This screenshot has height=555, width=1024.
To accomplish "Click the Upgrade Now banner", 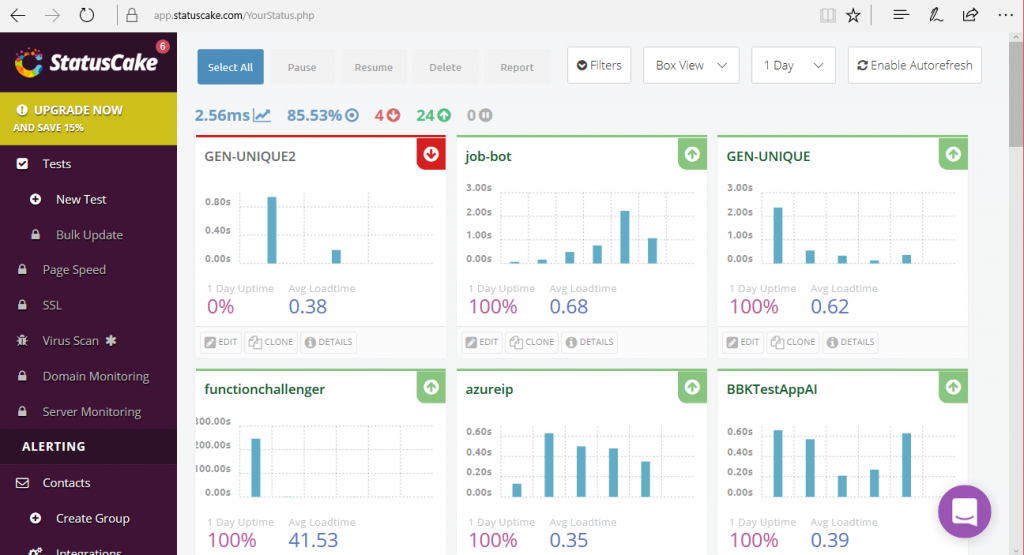I will point(88,118).
